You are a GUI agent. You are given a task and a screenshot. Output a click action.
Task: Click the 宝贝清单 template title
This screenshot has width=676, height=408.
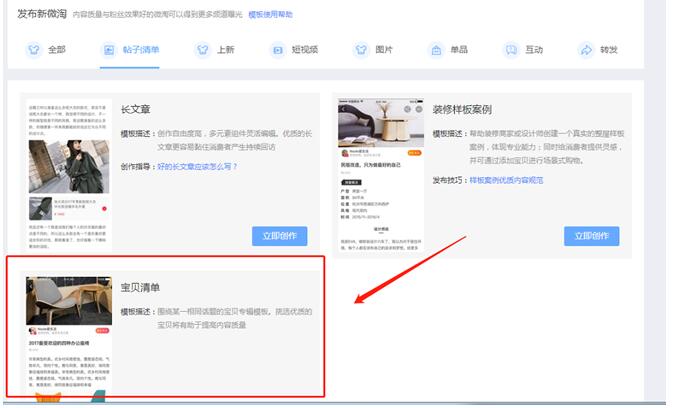tap(140, 288)
